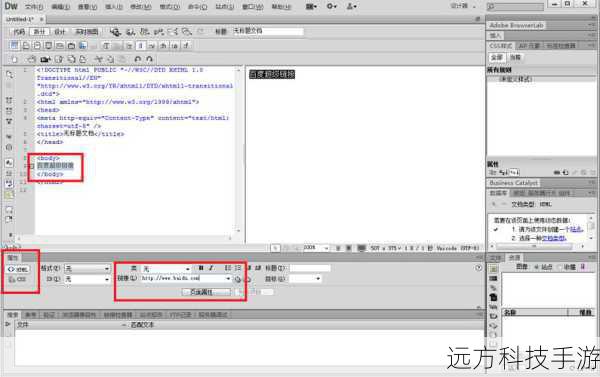Screen dimensions: 600x377
Task: Open the 目标 target dropdown in Properties
Action: click(305, 279)
